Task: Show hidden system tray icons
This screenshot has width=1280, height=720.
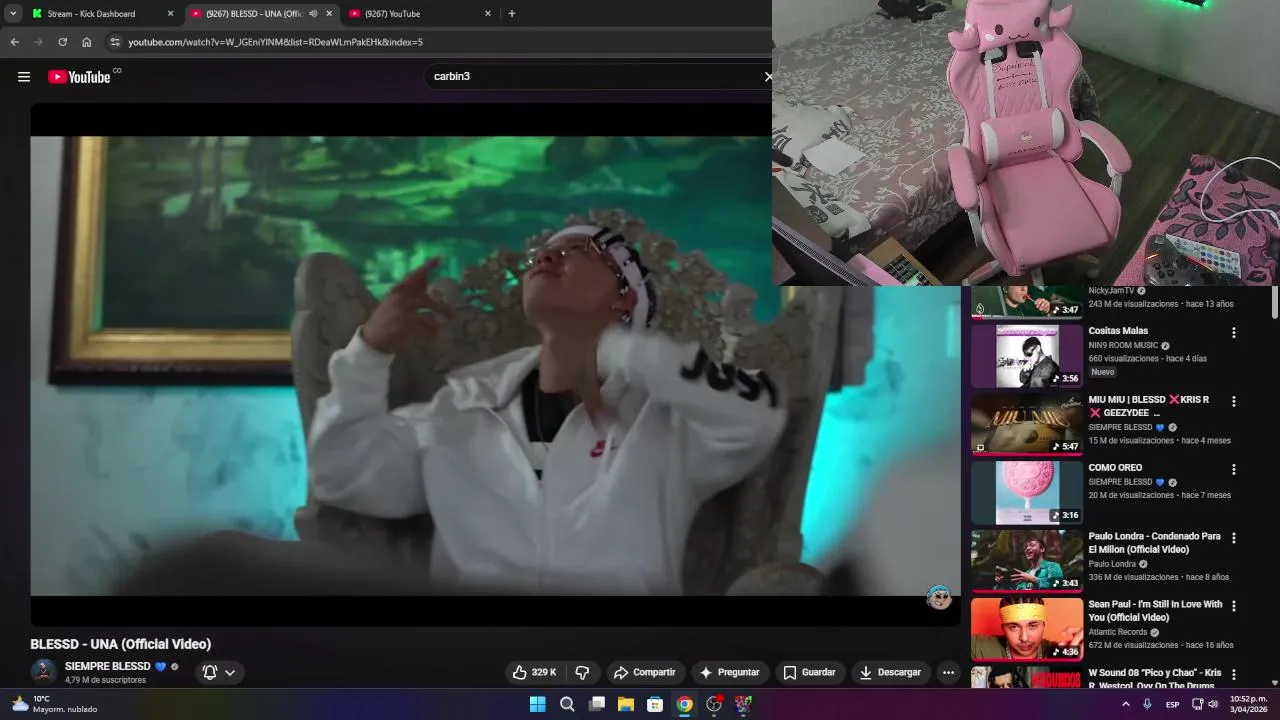Action: point(1126,704)
